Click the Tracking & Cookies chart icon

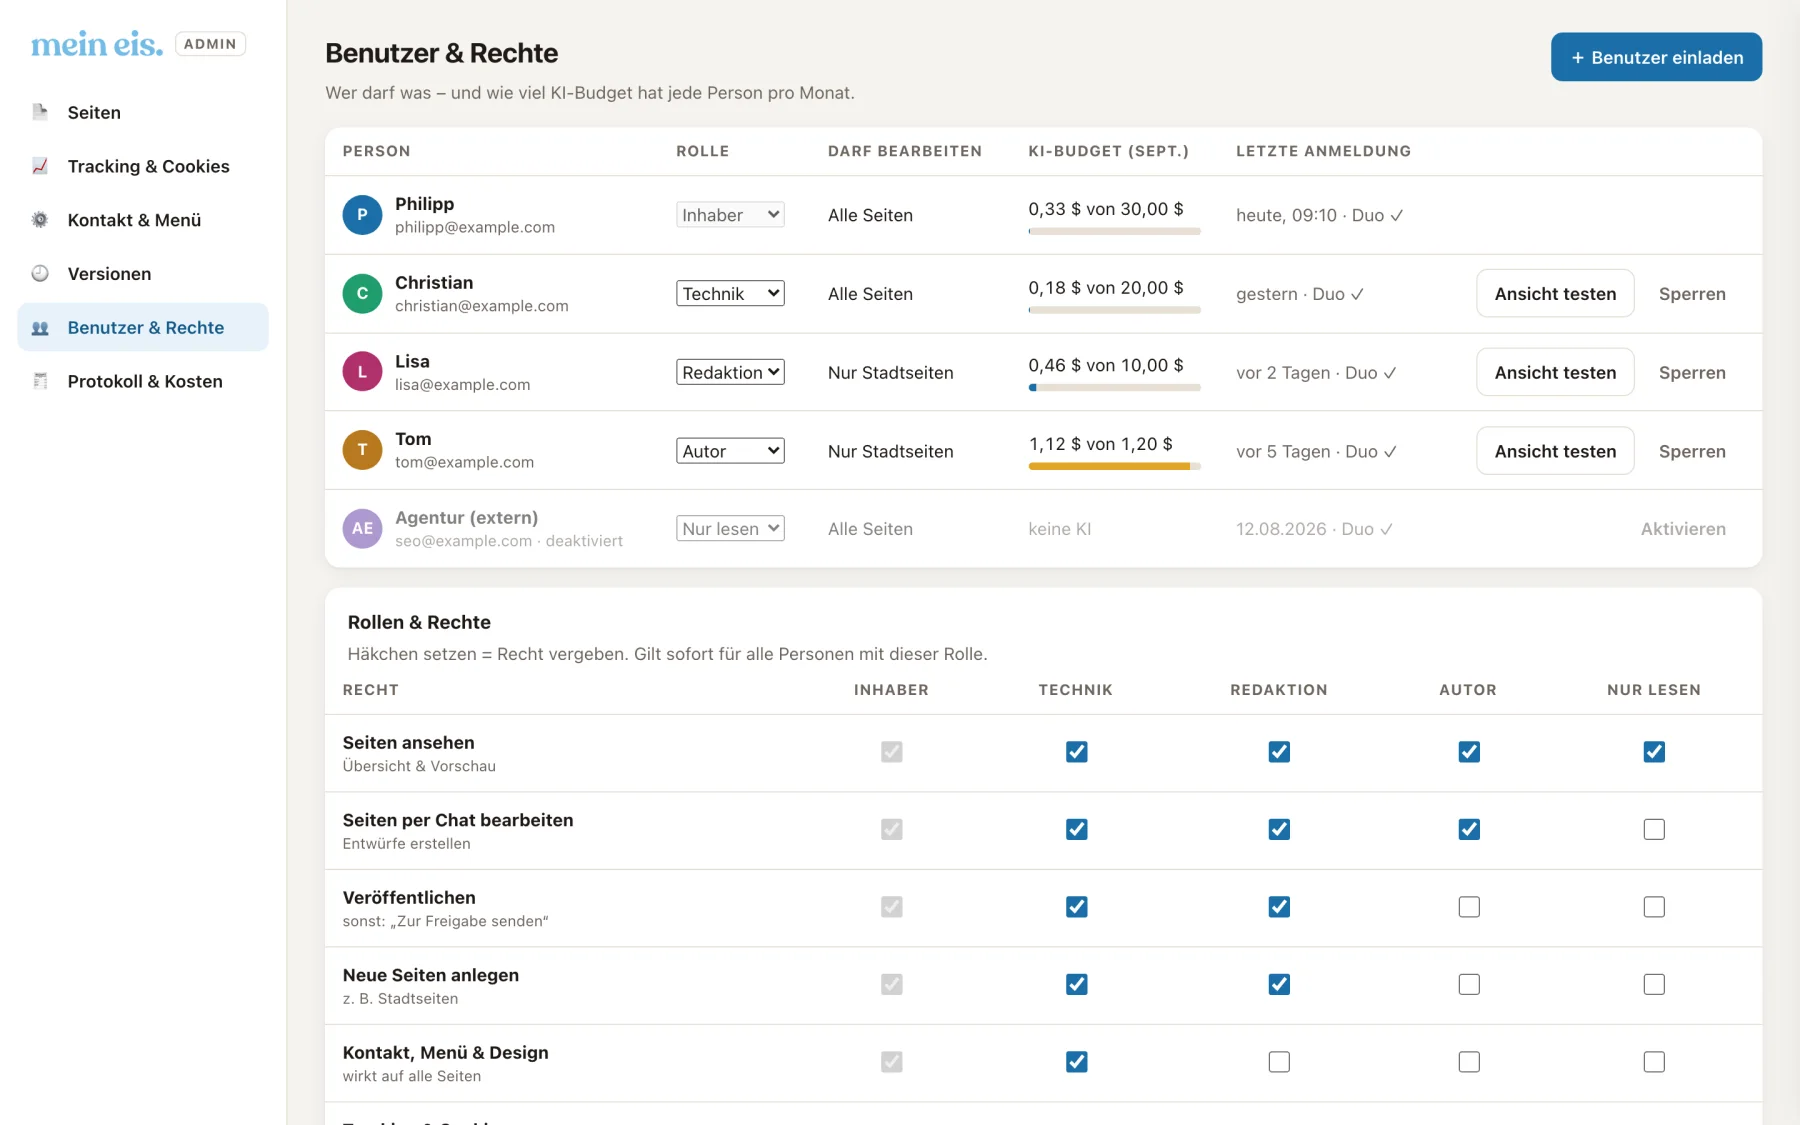(x=40, y=166)
